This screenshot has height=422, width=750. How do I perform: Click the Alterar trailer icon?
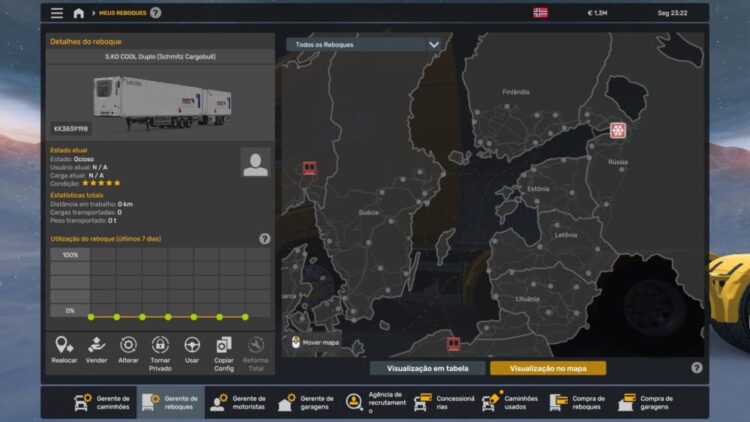coord(128,344)
